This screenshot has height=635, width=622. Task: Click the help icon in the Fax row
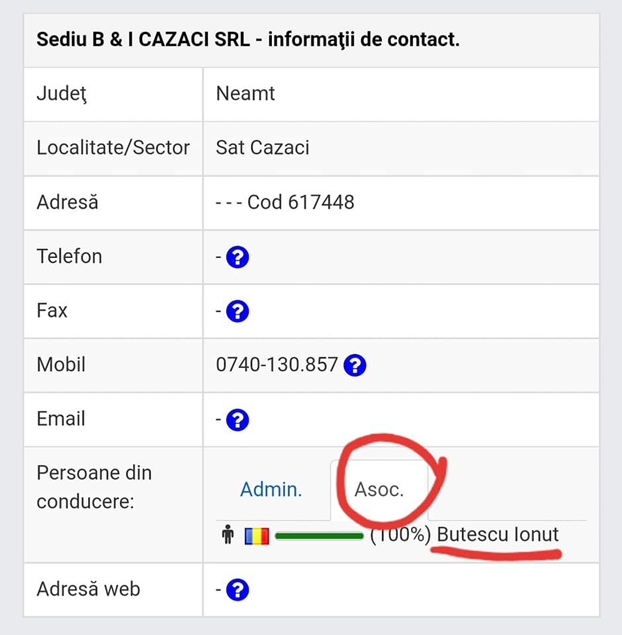(x=237, y=311)
